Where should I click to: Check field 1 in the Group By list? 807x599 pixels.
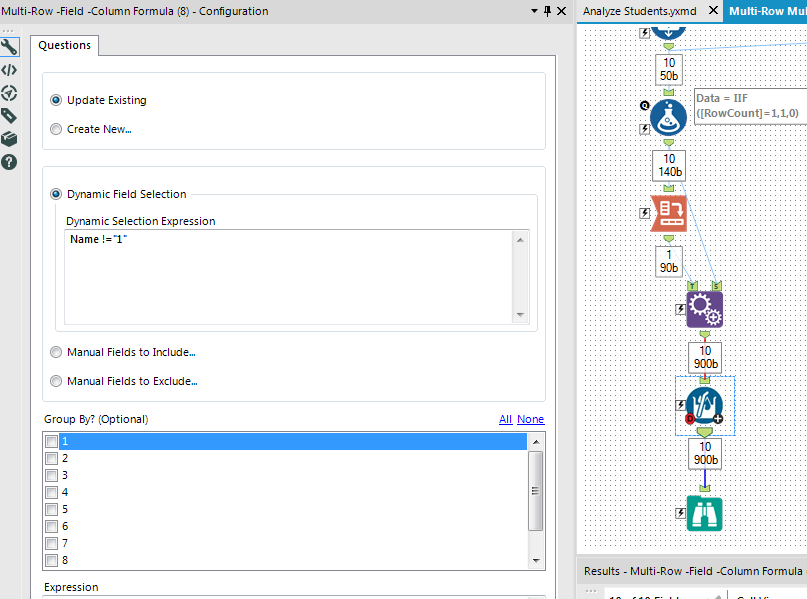(x=51, y=440)
